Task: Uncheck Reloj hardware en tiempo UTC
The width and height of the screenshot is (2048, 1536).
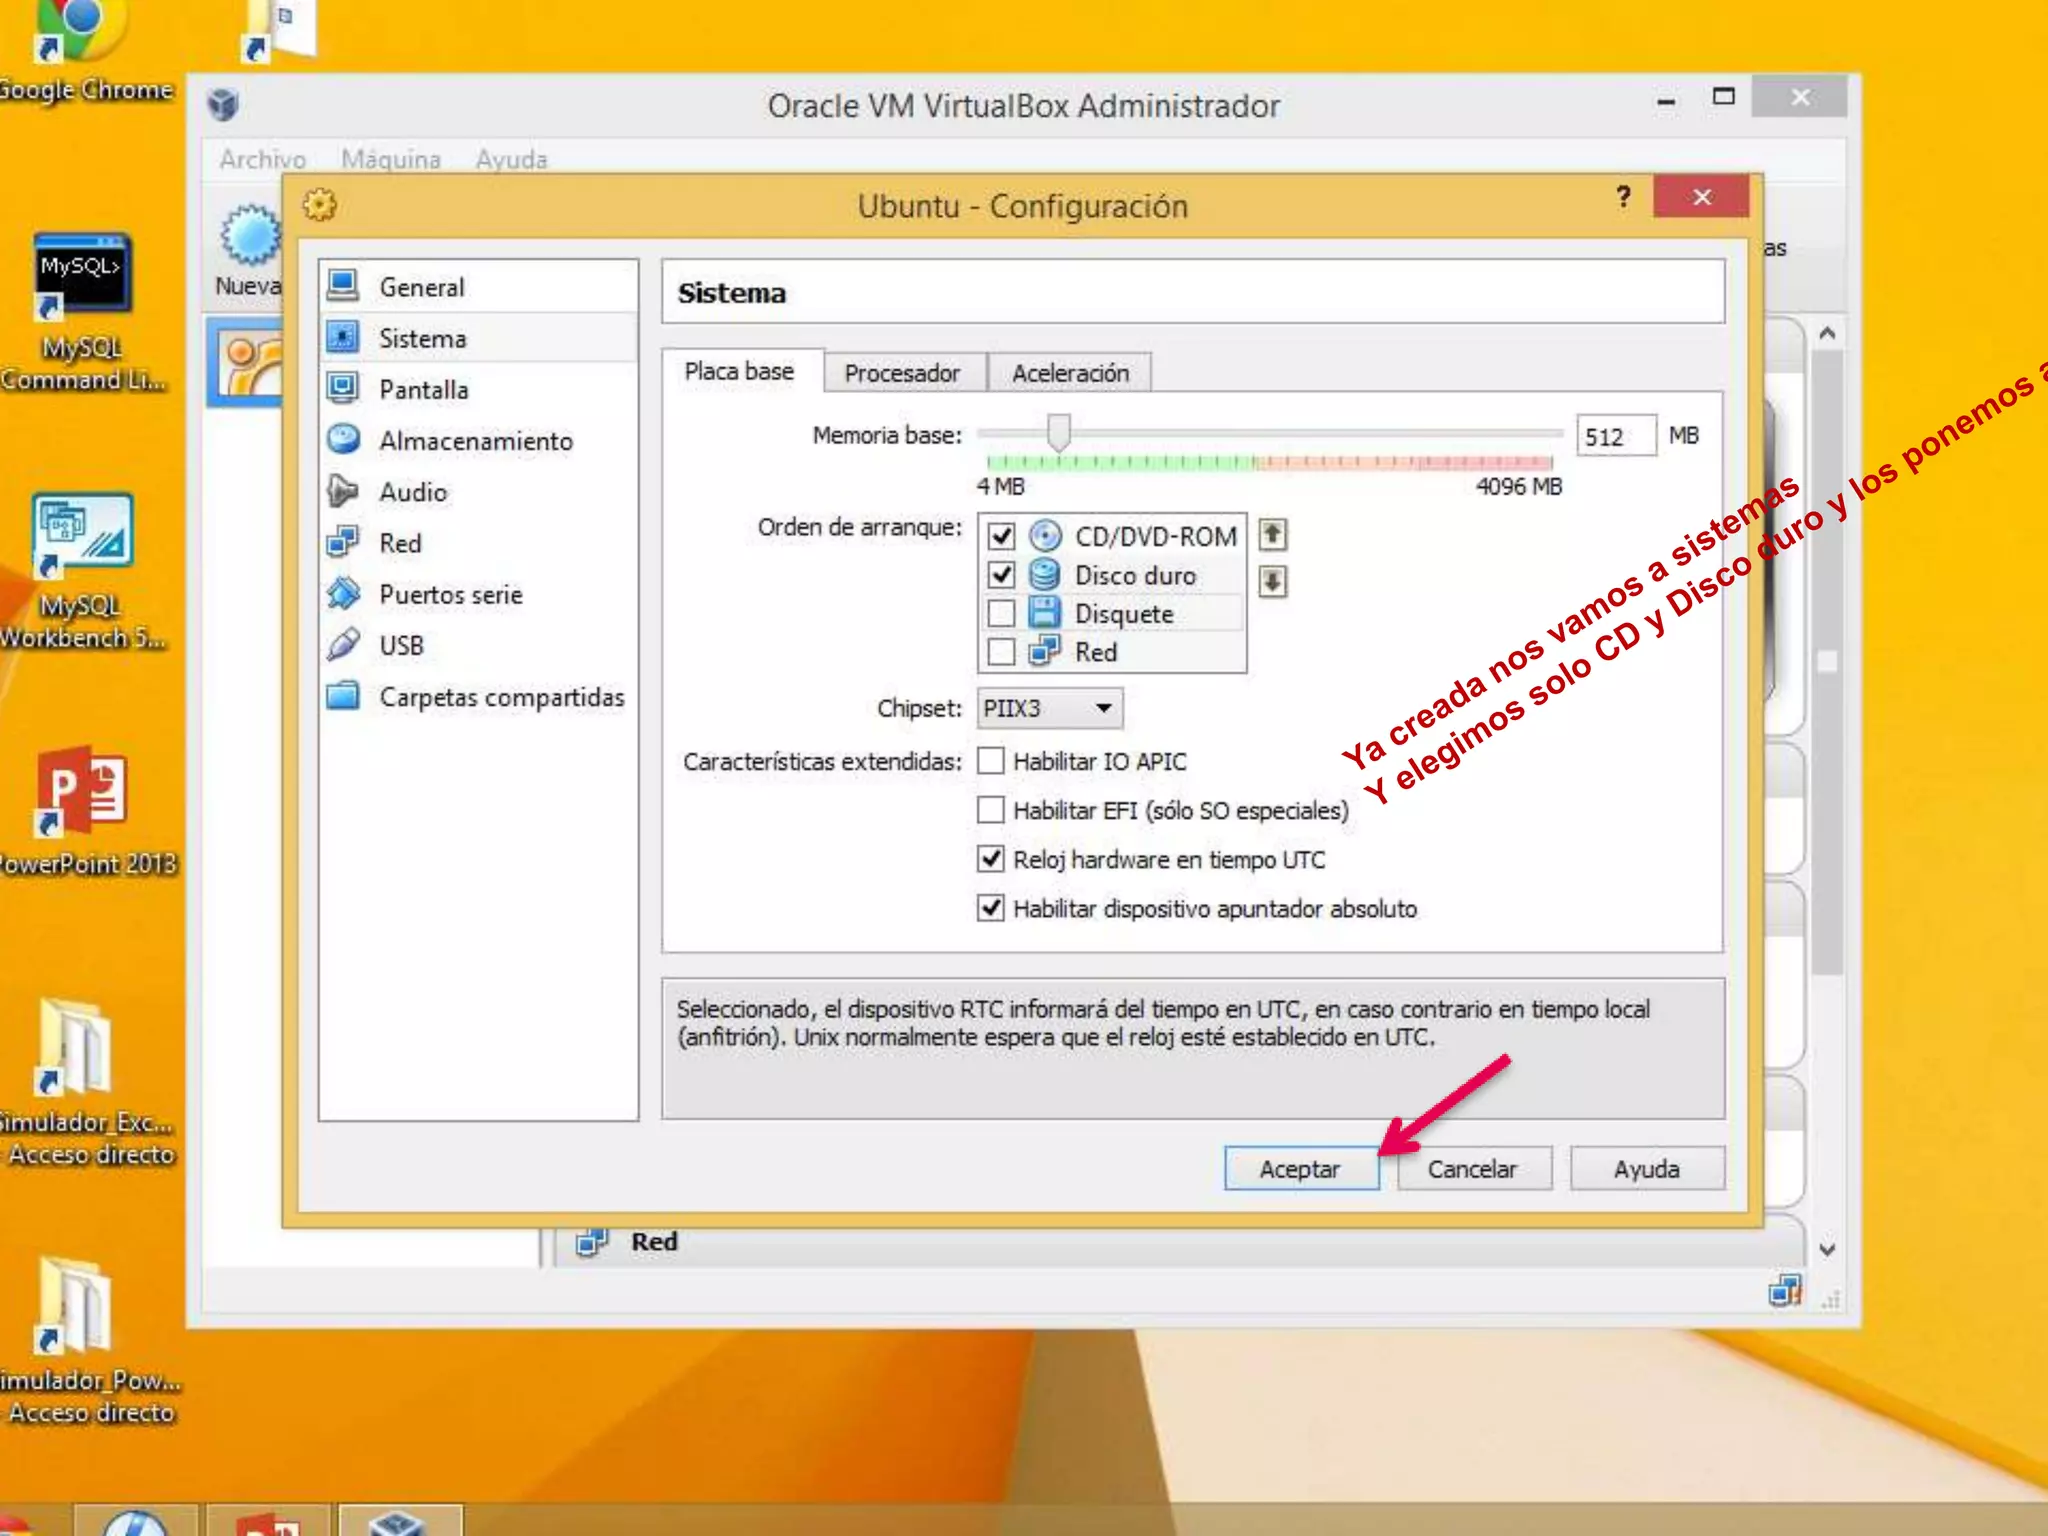Action: point(991,859)
